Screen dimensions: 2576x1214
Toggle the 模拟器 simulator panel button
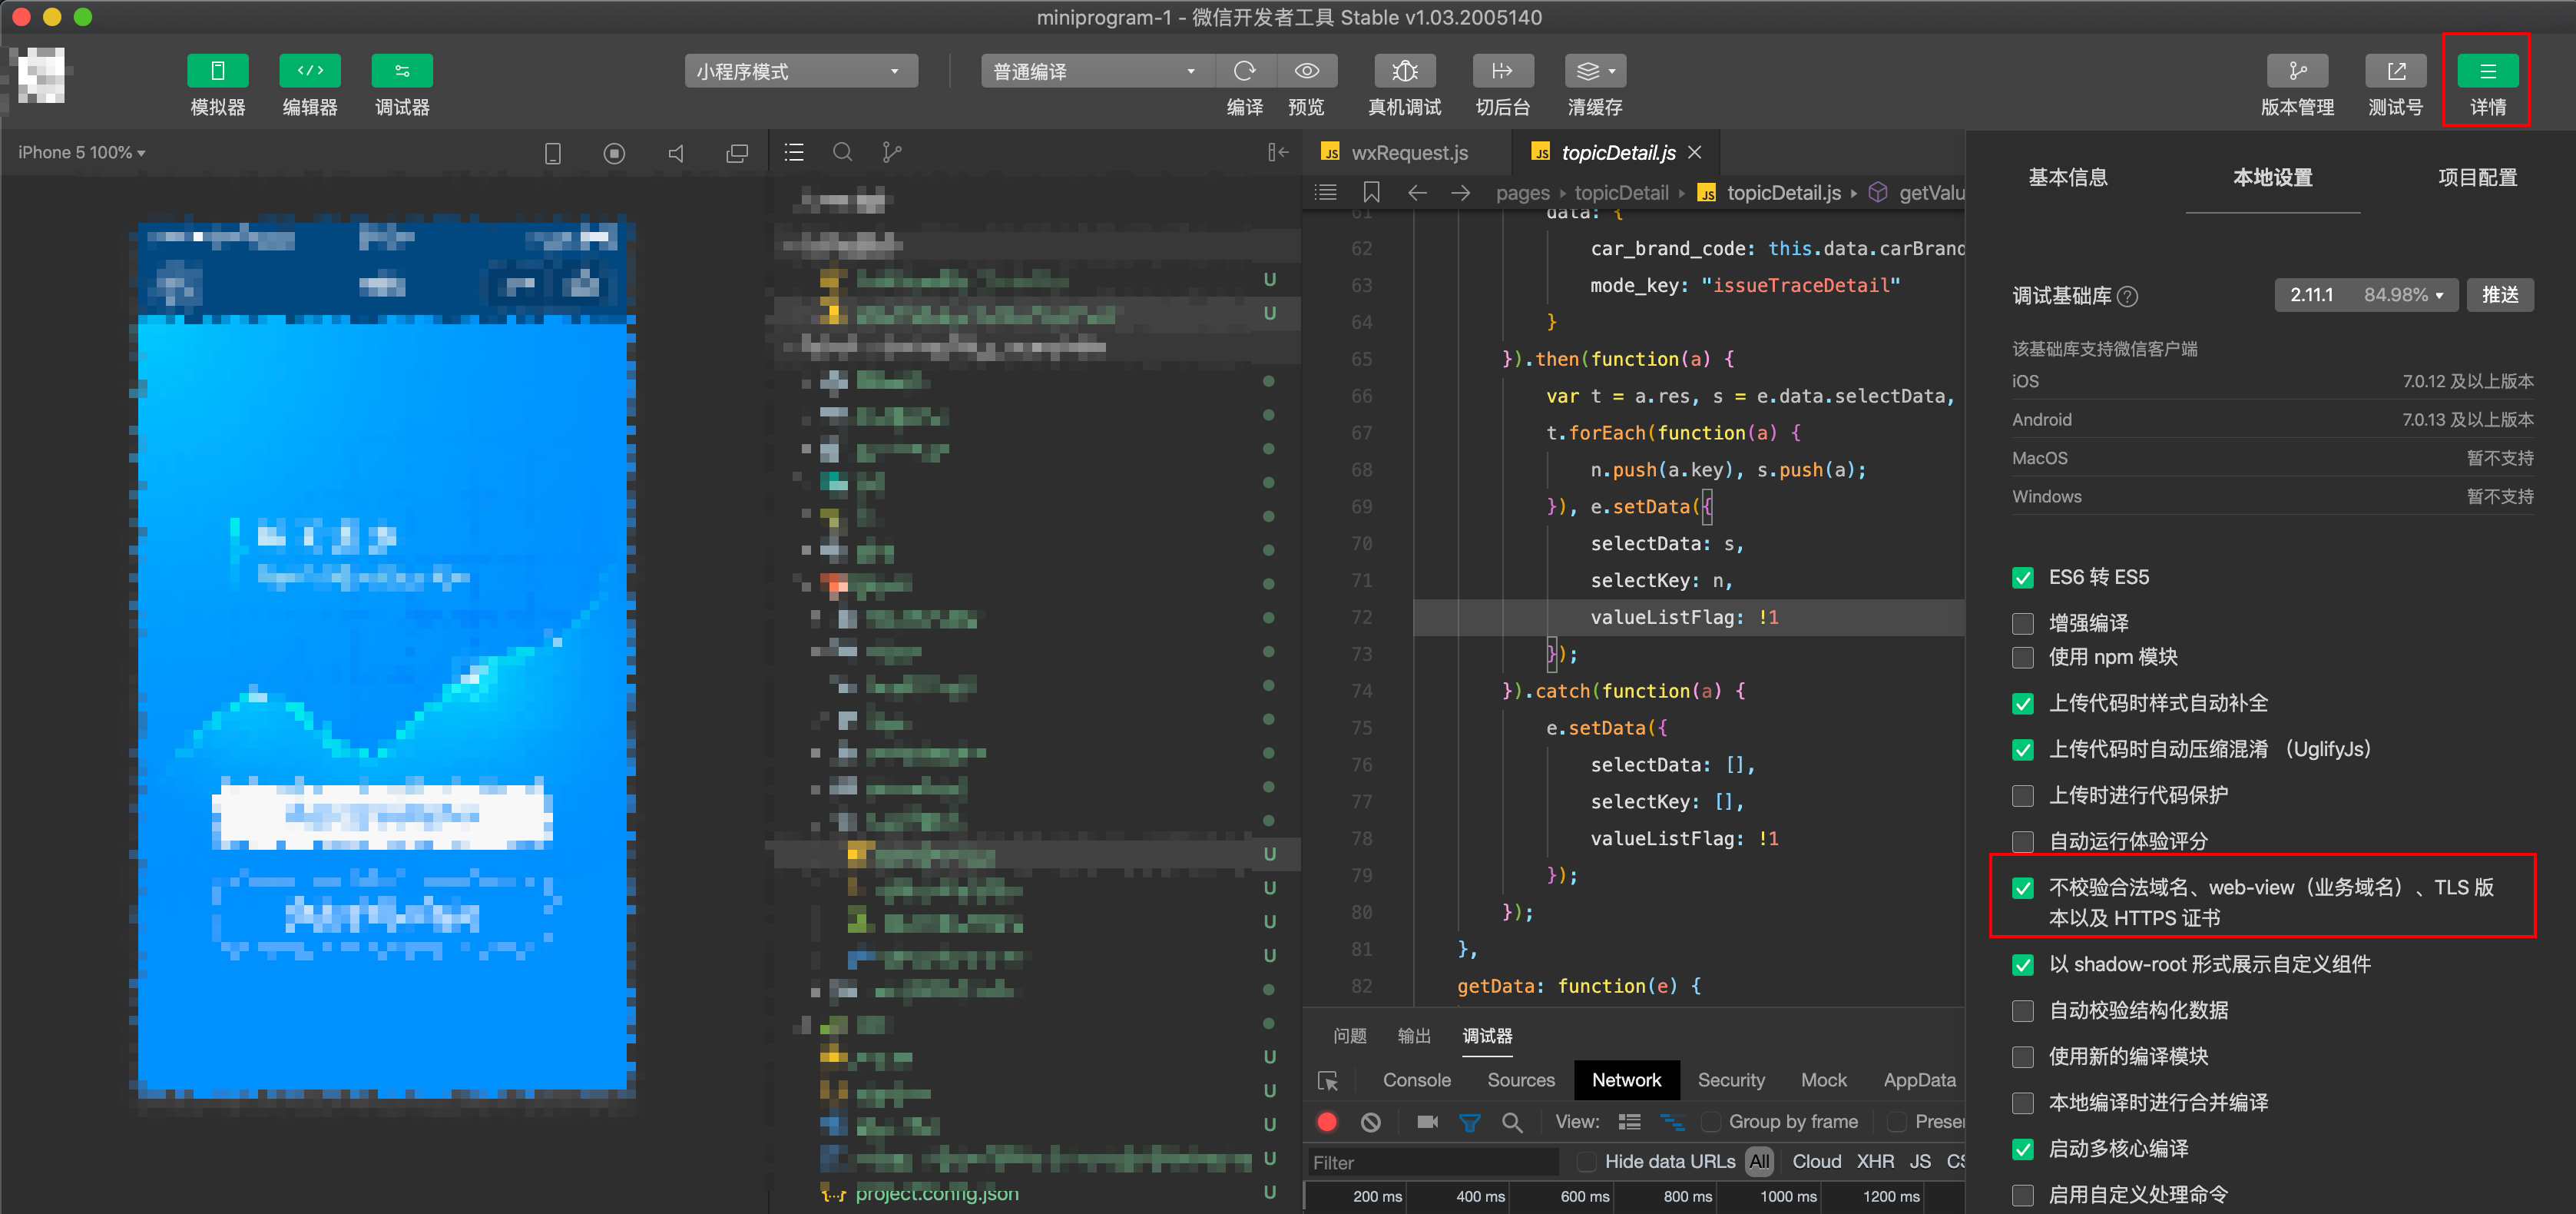tap(217, 71)
